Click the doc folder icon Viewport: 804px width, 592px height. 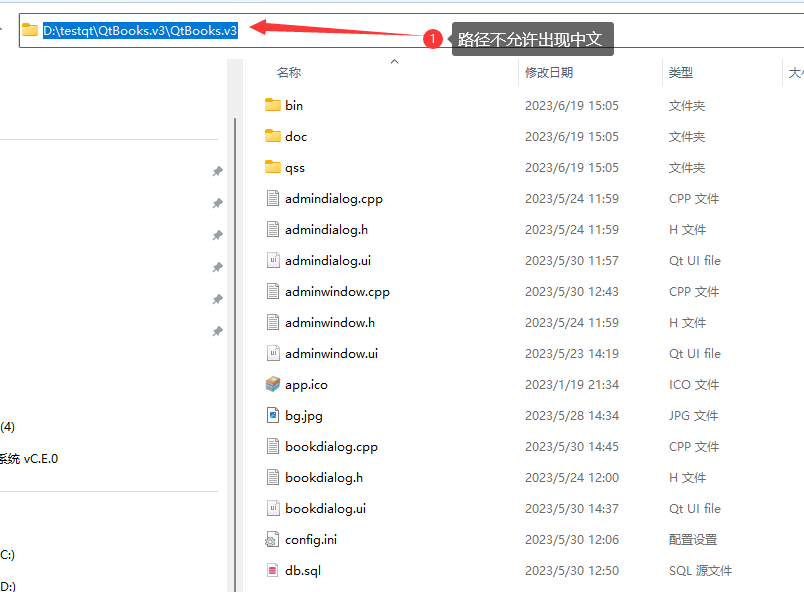click(273, 136)
